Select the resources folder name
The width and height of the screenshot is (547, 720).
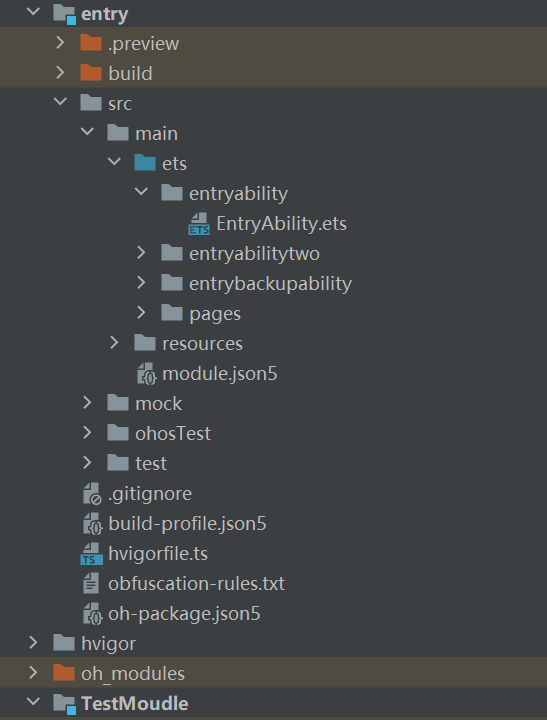coord(203,343)
